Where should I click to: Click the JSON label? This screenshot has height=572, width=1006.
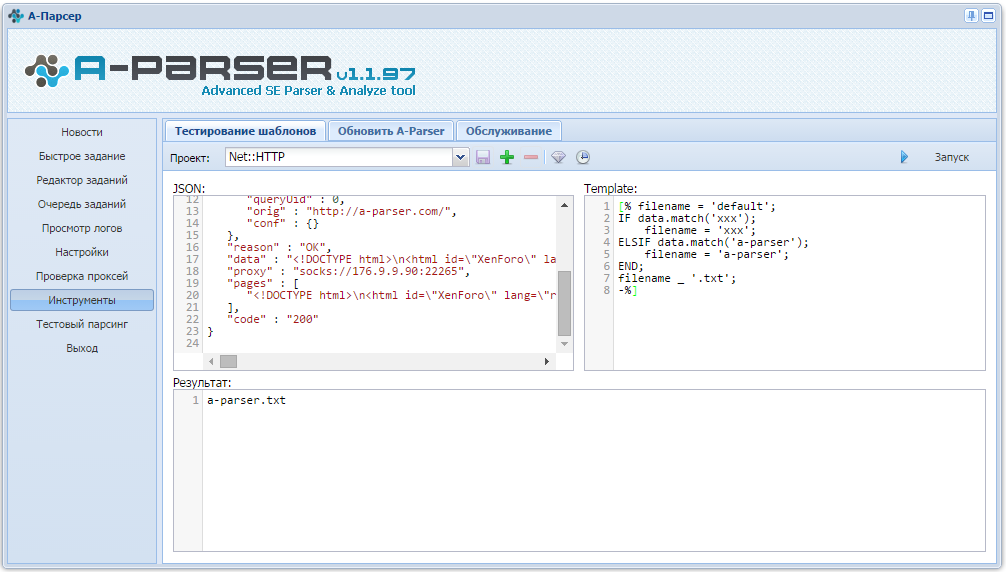coord(189,189)
